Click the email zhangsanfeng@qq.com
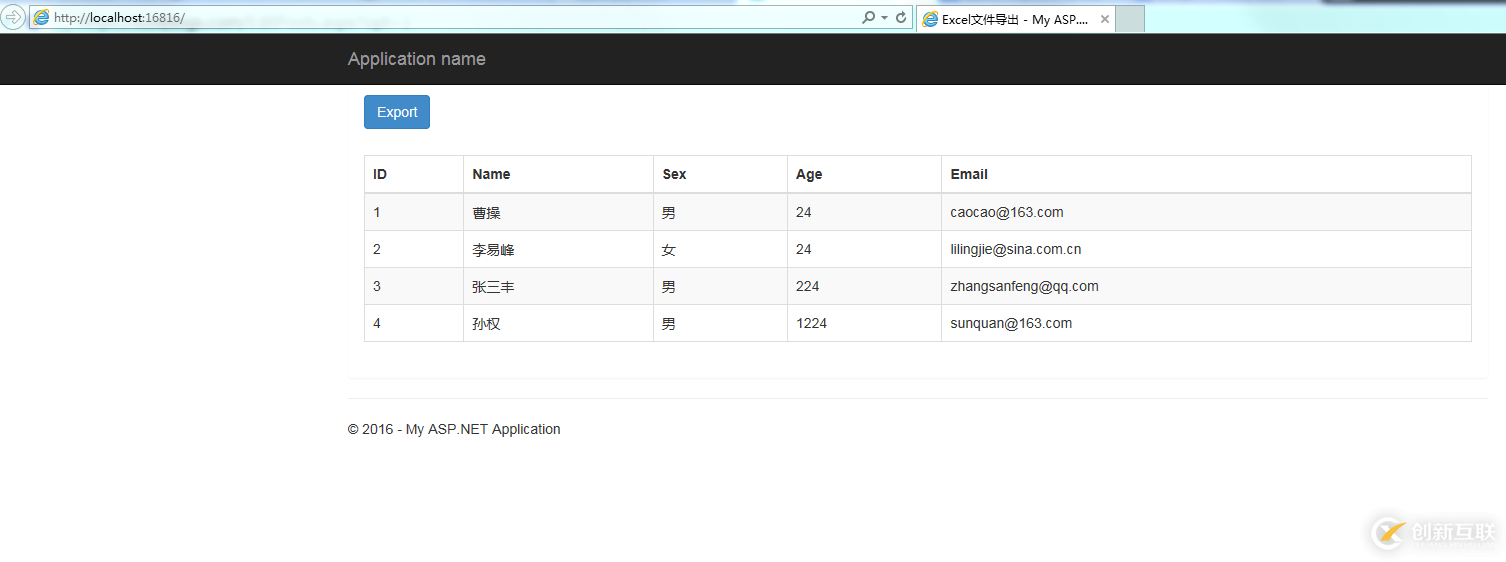The height and width of the screenshot is (562, 1506). coord(1024,286)
